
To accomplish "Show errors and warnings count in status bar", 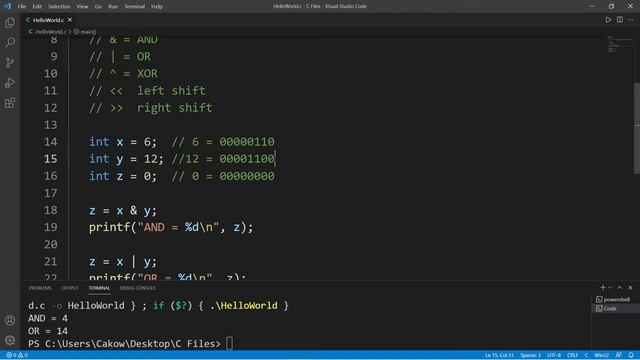I will coord(17,355).
